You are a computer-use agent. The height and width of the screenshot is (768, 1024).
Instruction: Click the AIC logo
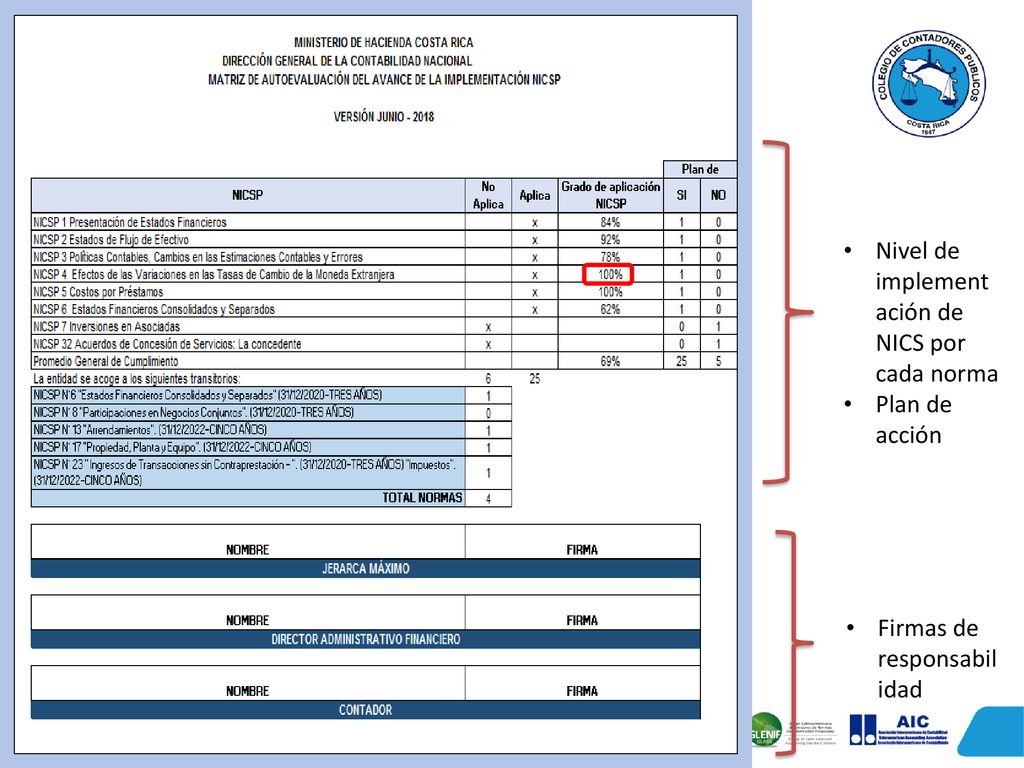pyautogui.click(x=899, y=730)
